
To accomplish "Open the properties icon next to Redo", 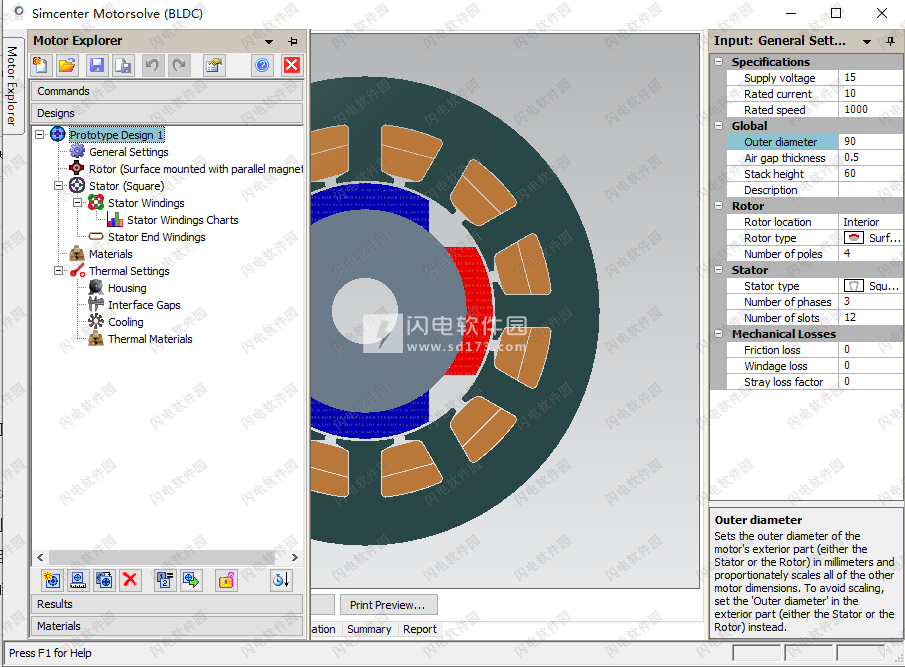I will tap(214, 65).
